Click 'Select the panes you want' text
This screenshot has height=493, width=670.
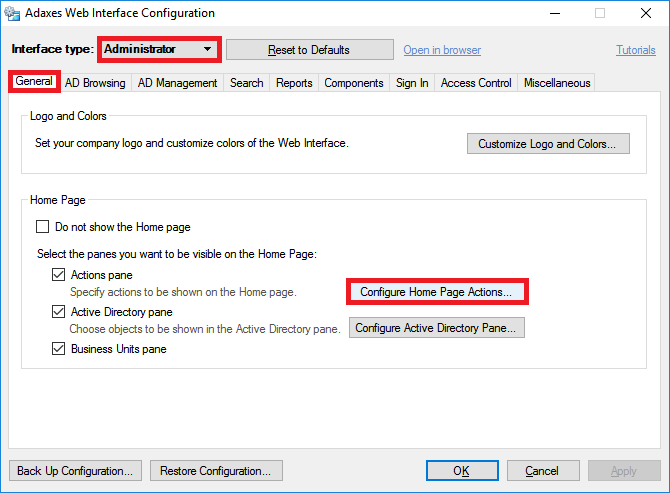pyautogui.click(x=177, y=254)
